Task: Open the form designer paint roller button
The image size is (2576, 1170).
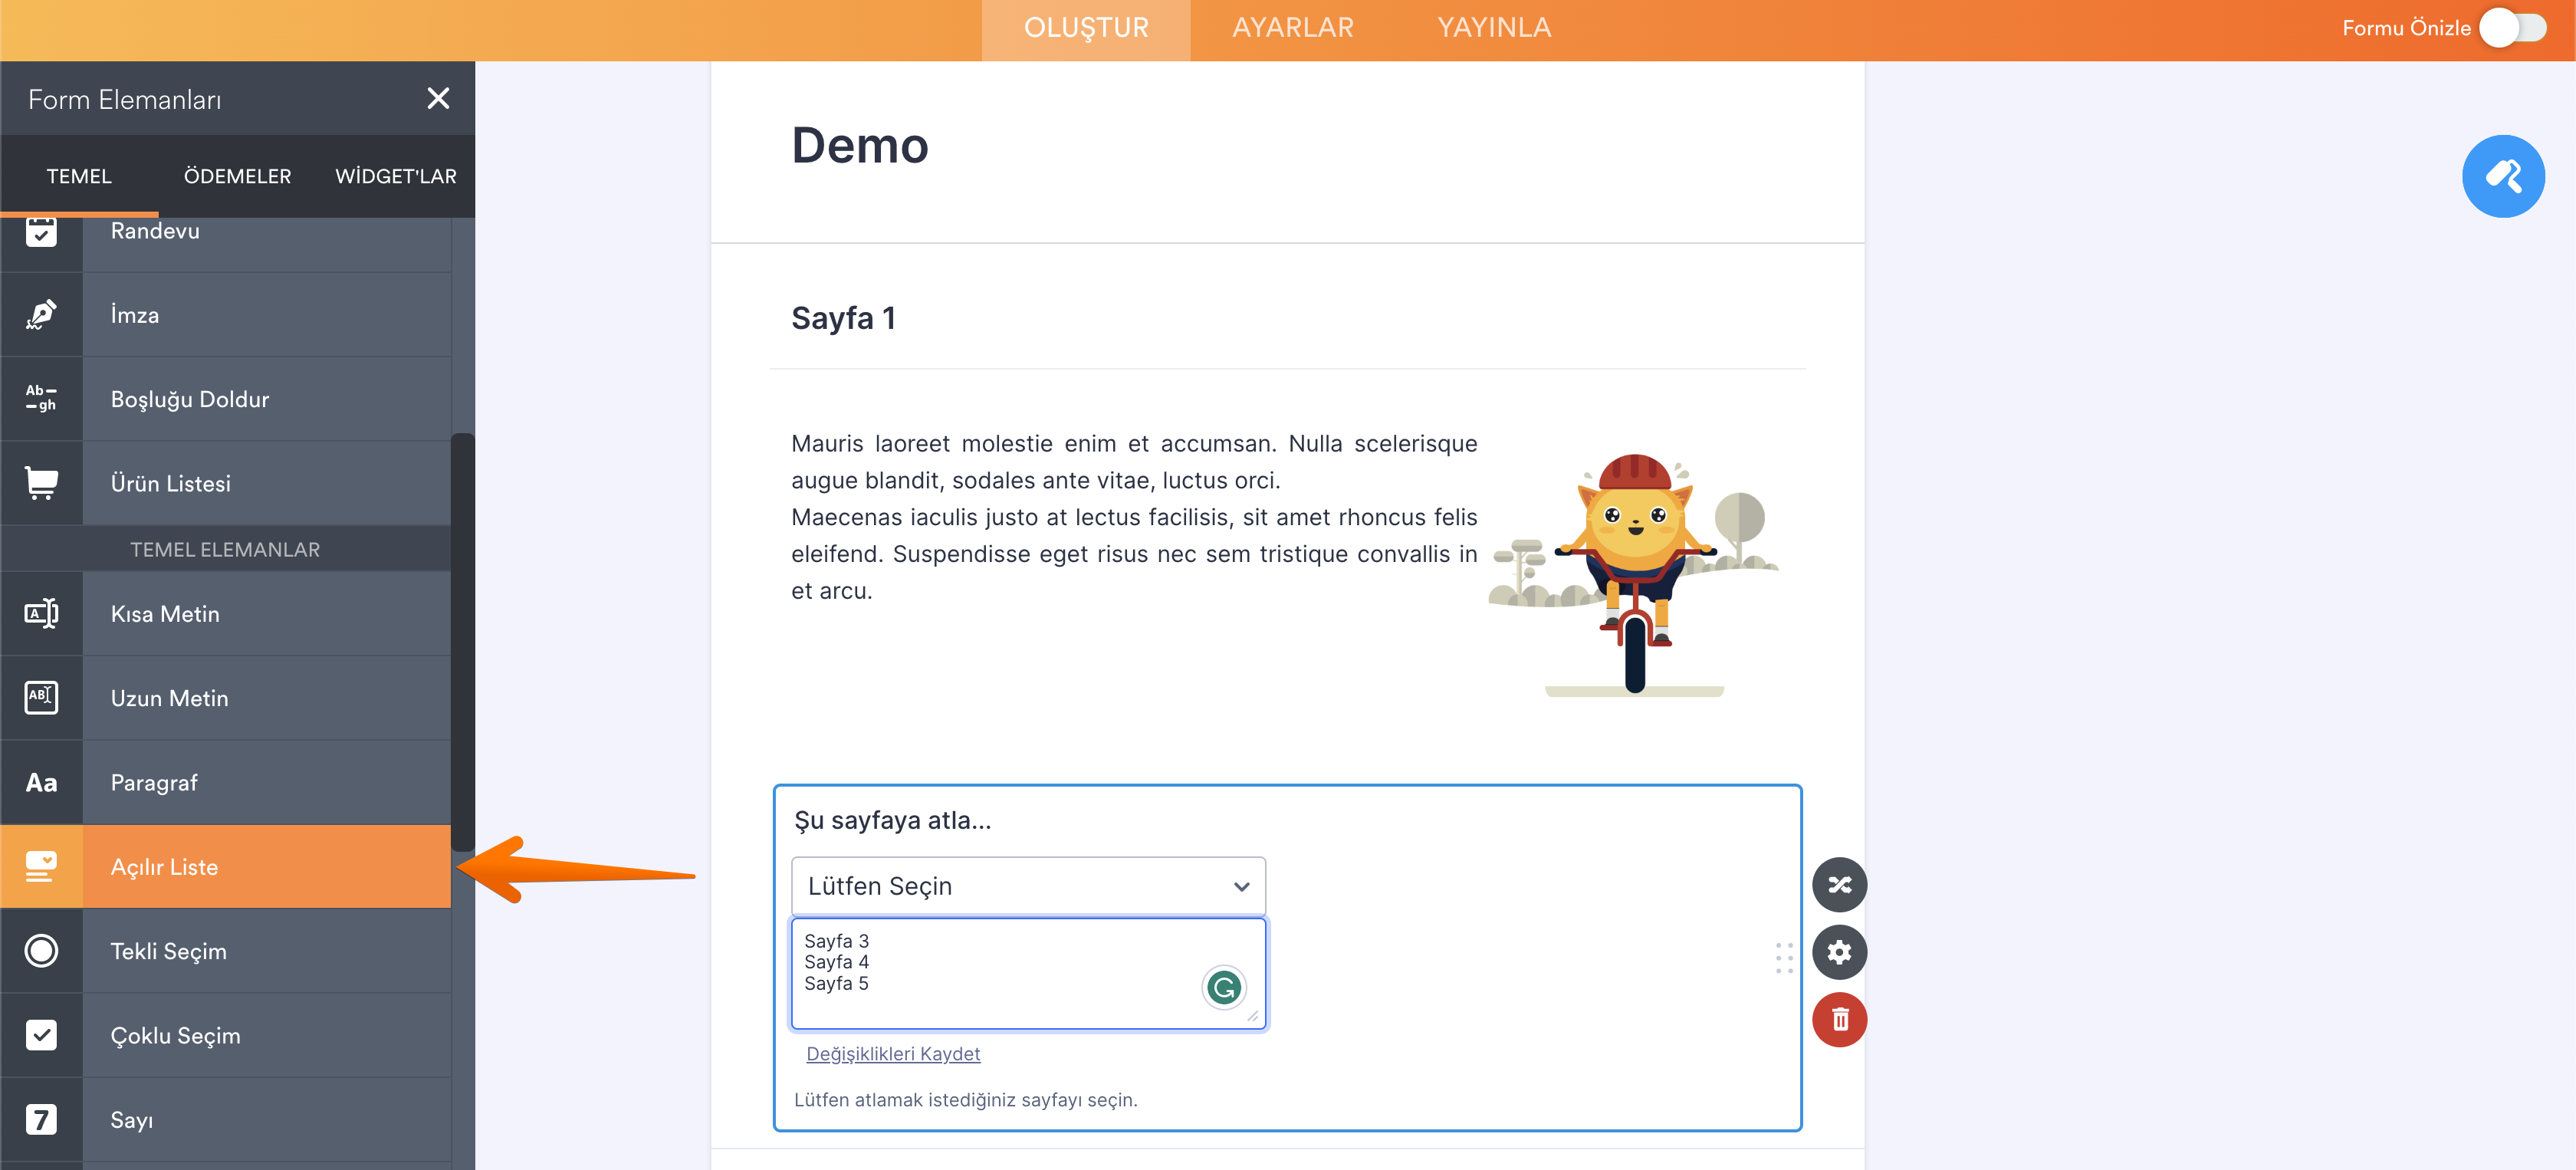Action: coord(2502,176)
